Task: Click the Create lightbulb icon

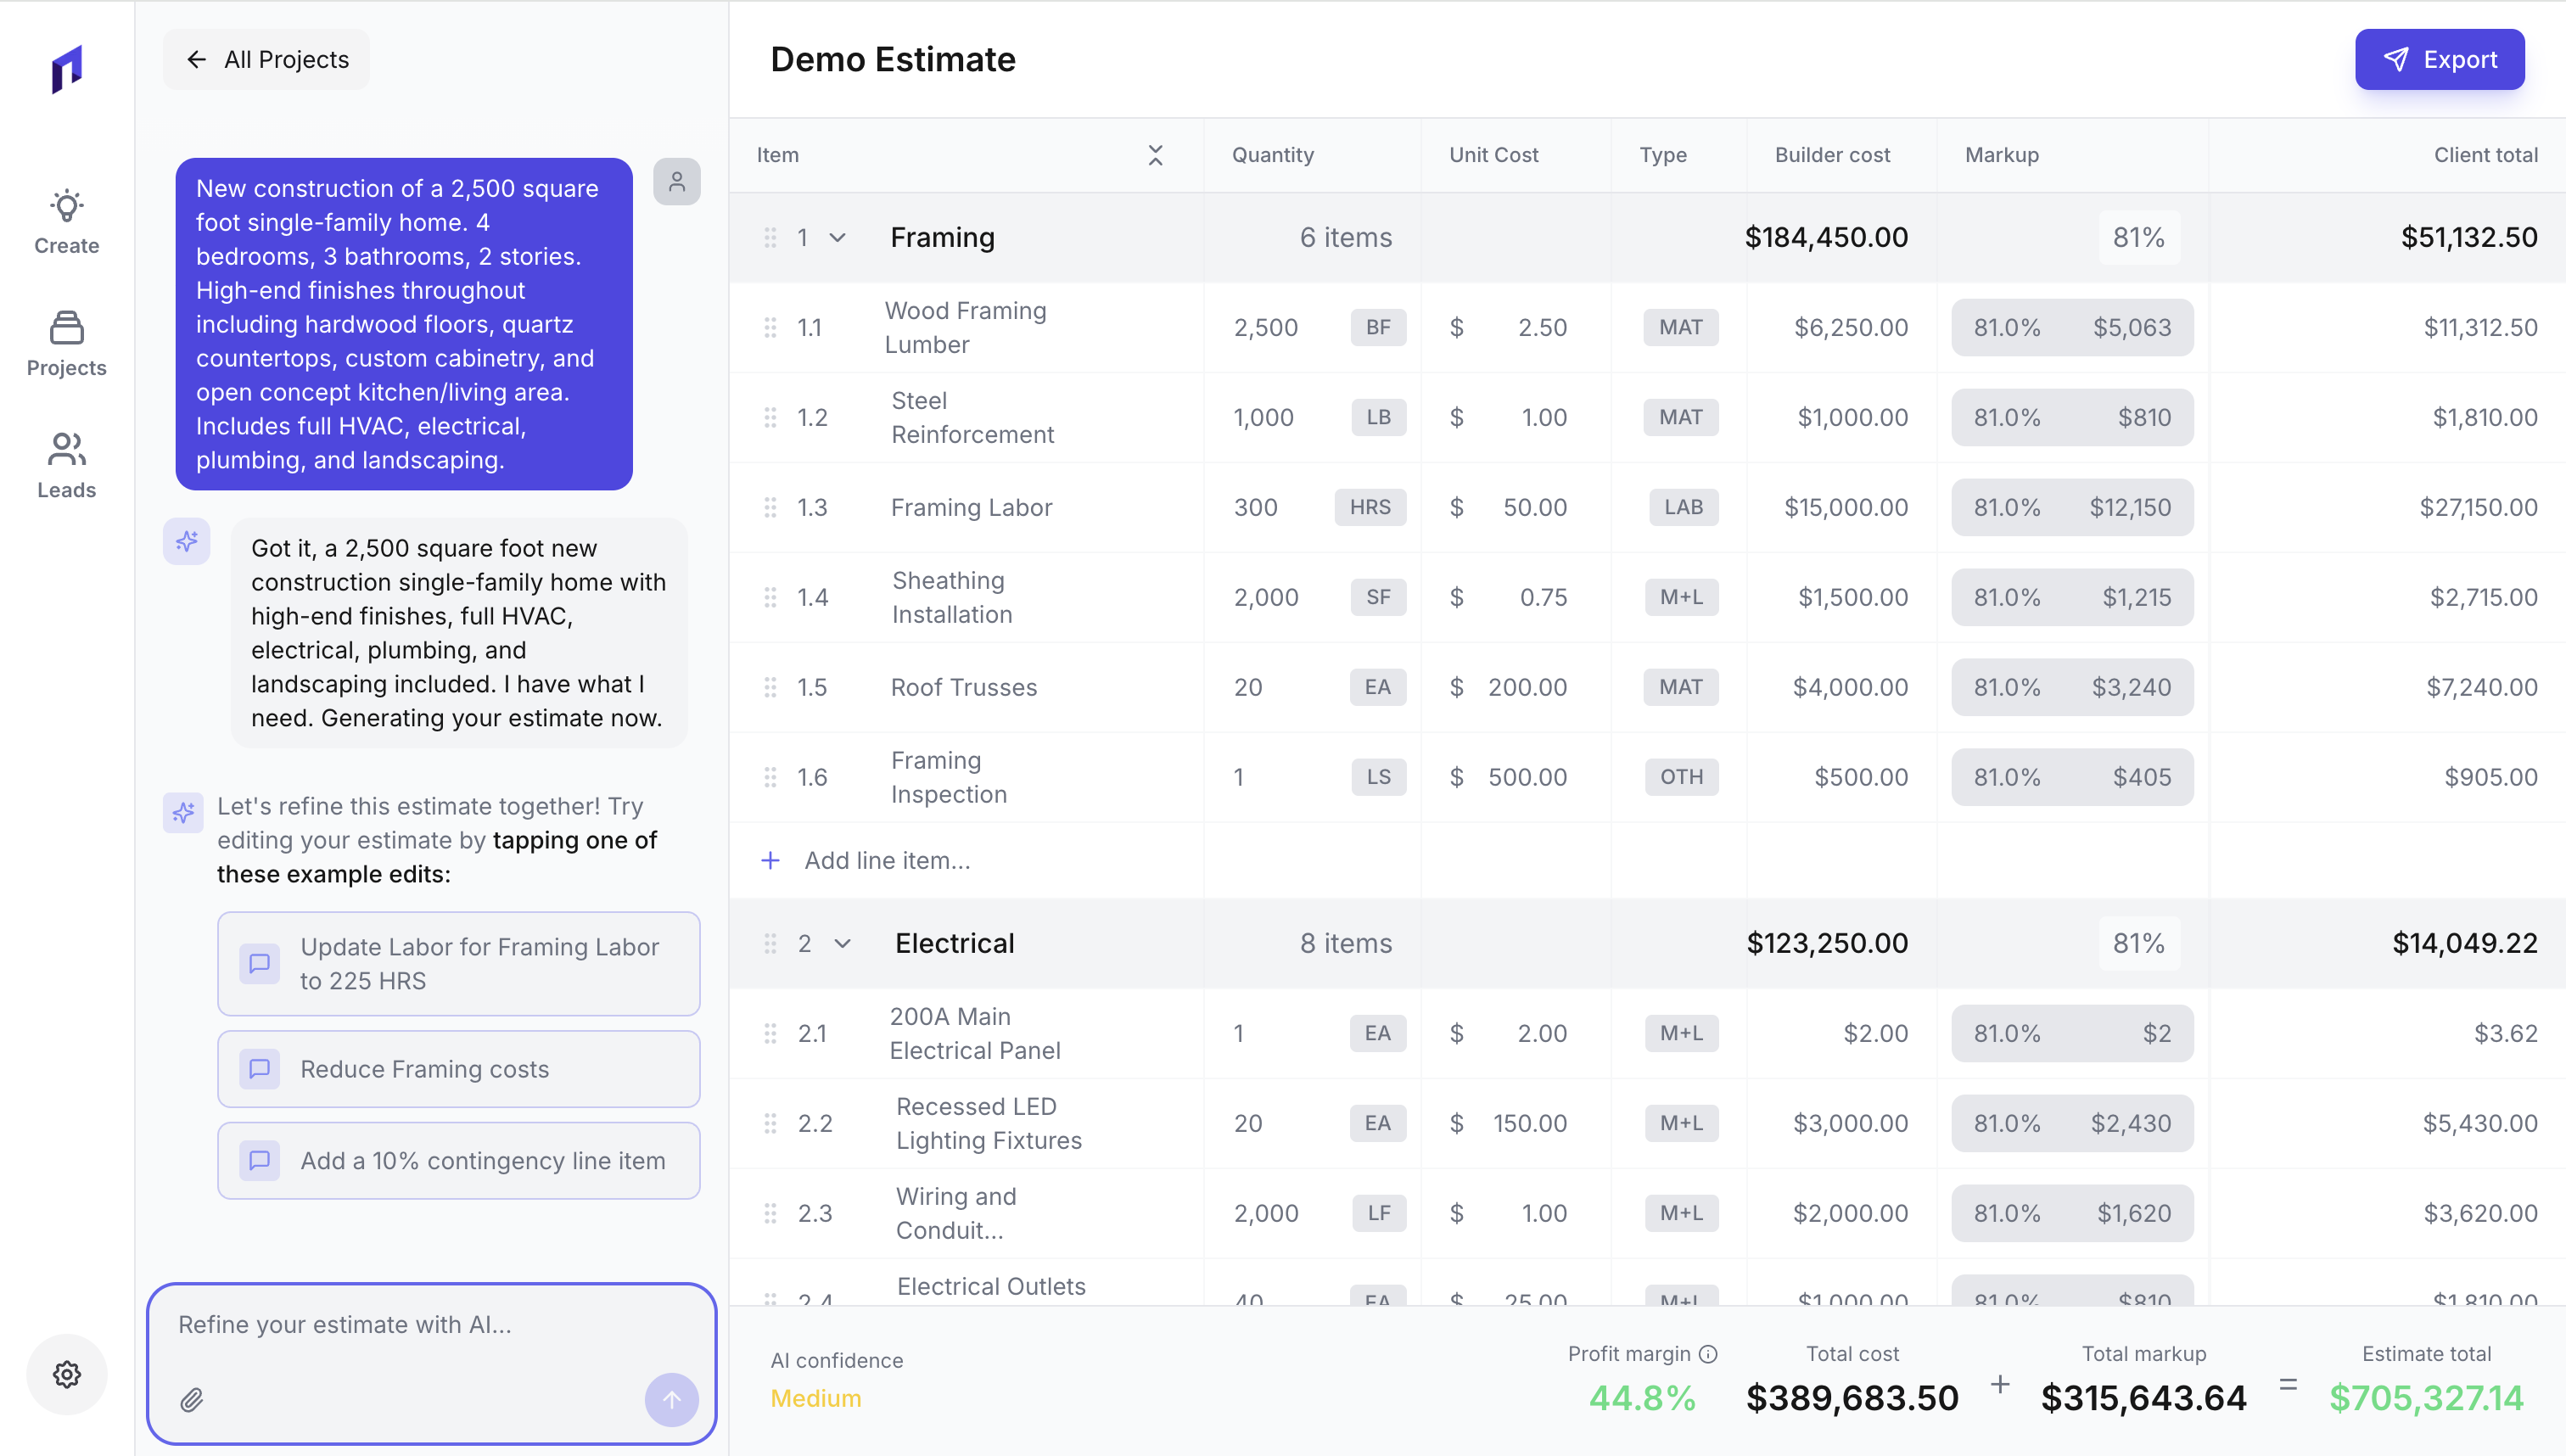Action: [x=66, y=207]
